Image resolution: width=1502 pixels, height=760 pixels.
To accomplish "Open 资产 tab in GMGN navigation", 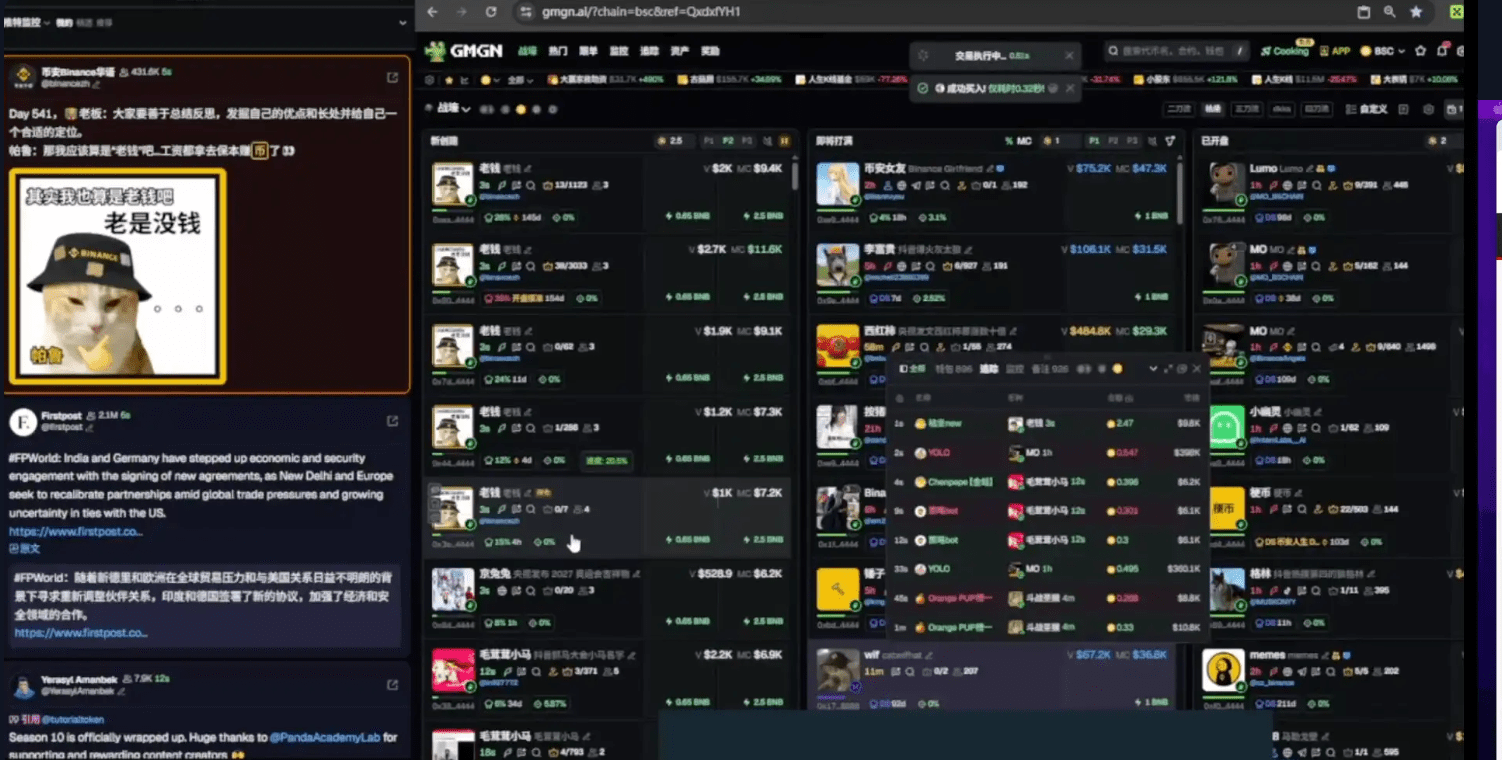I will [x=679, y=51].
